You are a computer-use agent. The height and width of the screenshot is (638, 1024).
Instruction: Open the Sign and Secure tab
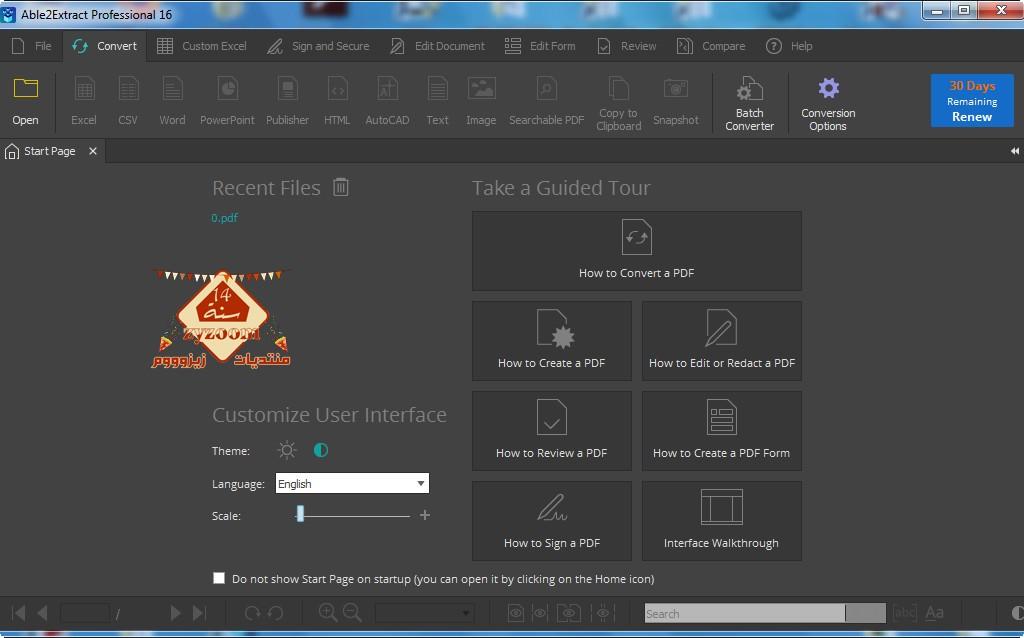(319, 46)
